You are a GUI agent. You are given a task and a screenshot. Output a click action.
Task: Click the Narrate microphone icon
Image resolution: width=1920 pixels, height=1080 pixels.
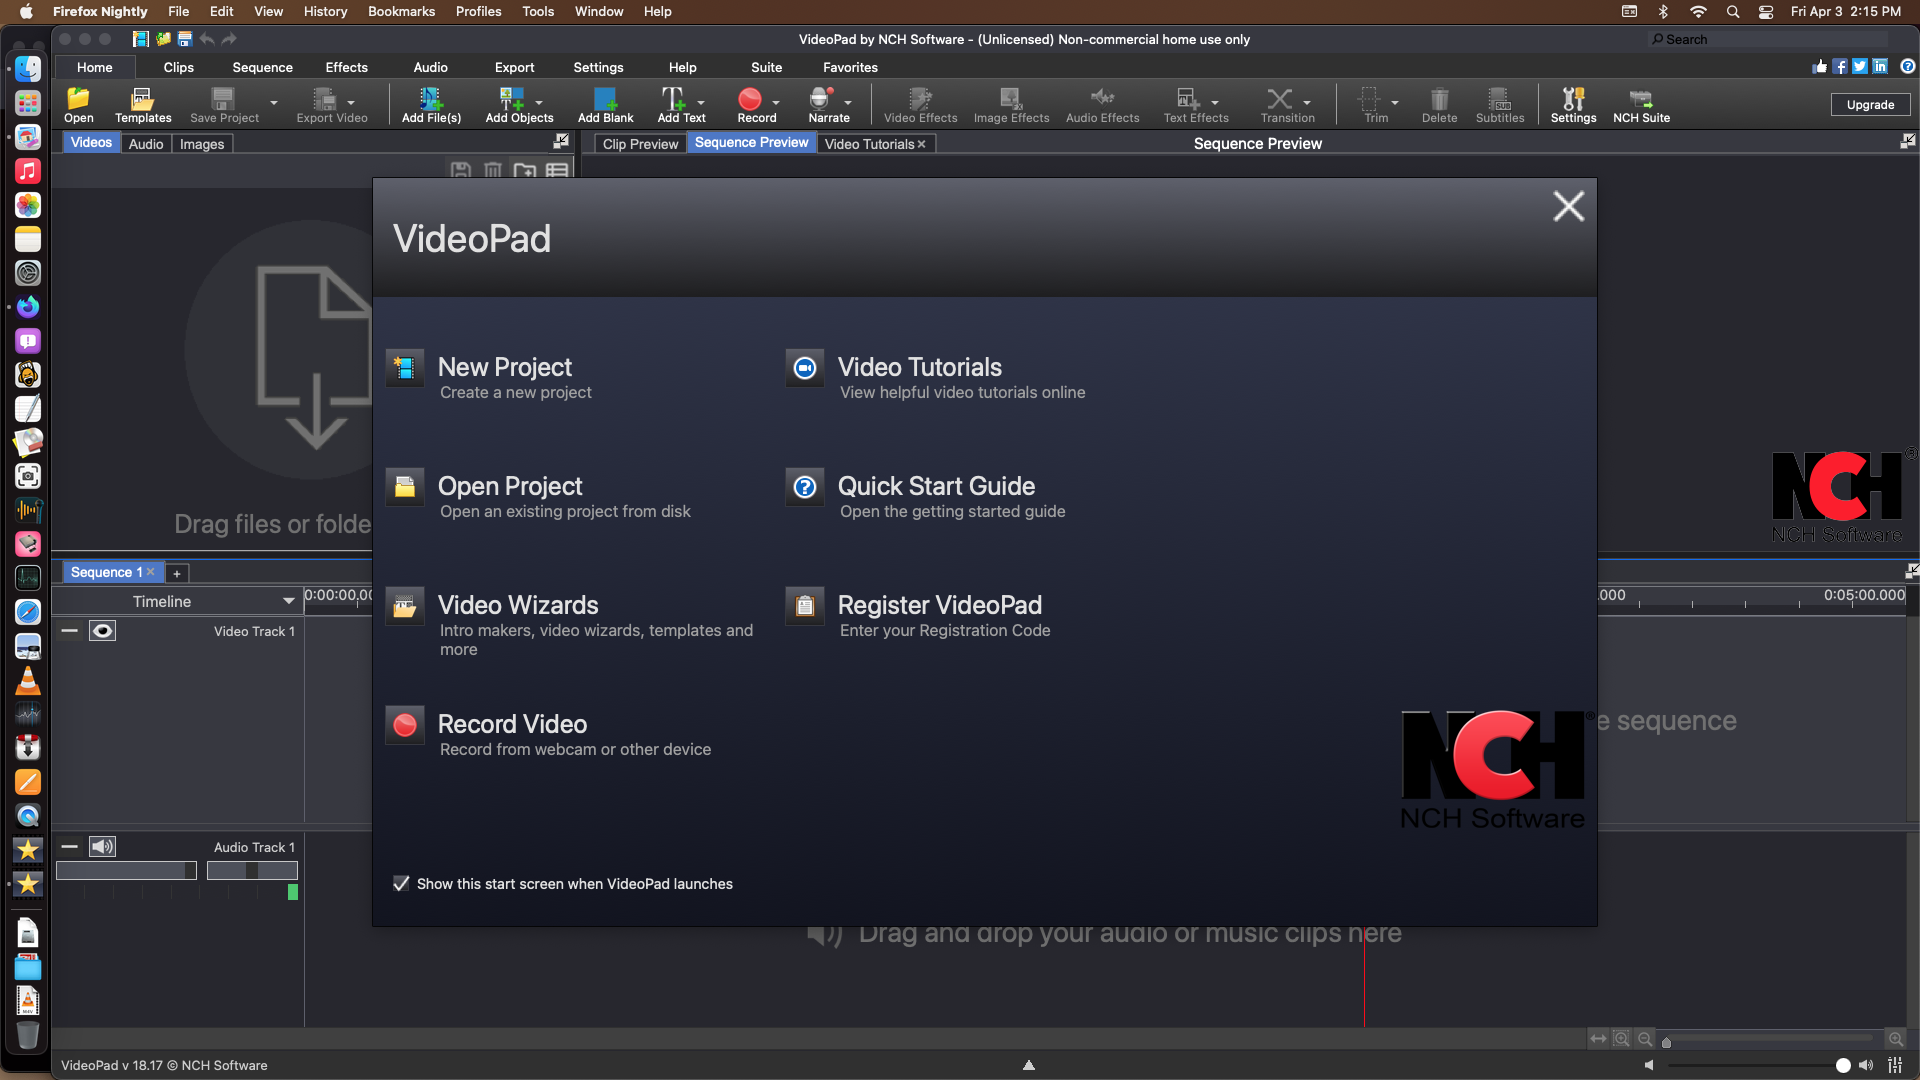pyautogui.click(x=822, y=104)
